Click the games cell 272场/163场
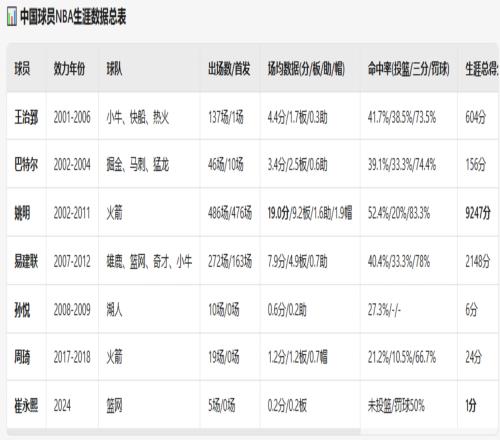 click(x=230, y=261)
